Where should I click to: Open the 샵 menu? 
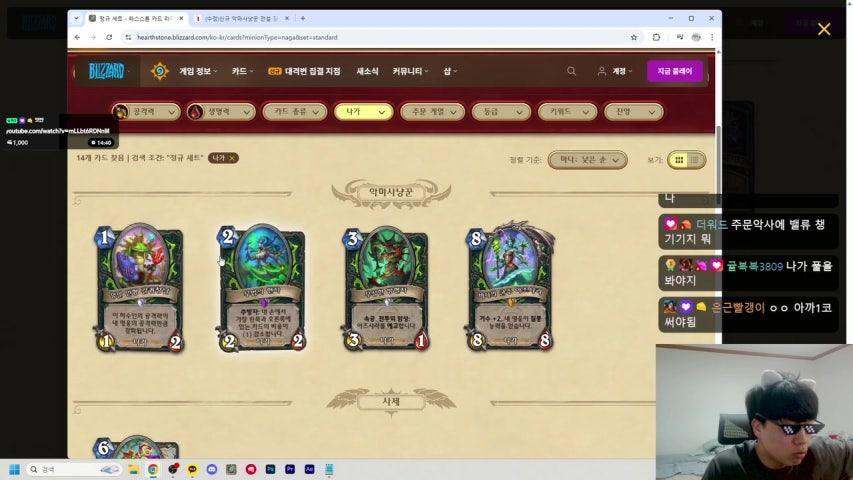(450, 71)
